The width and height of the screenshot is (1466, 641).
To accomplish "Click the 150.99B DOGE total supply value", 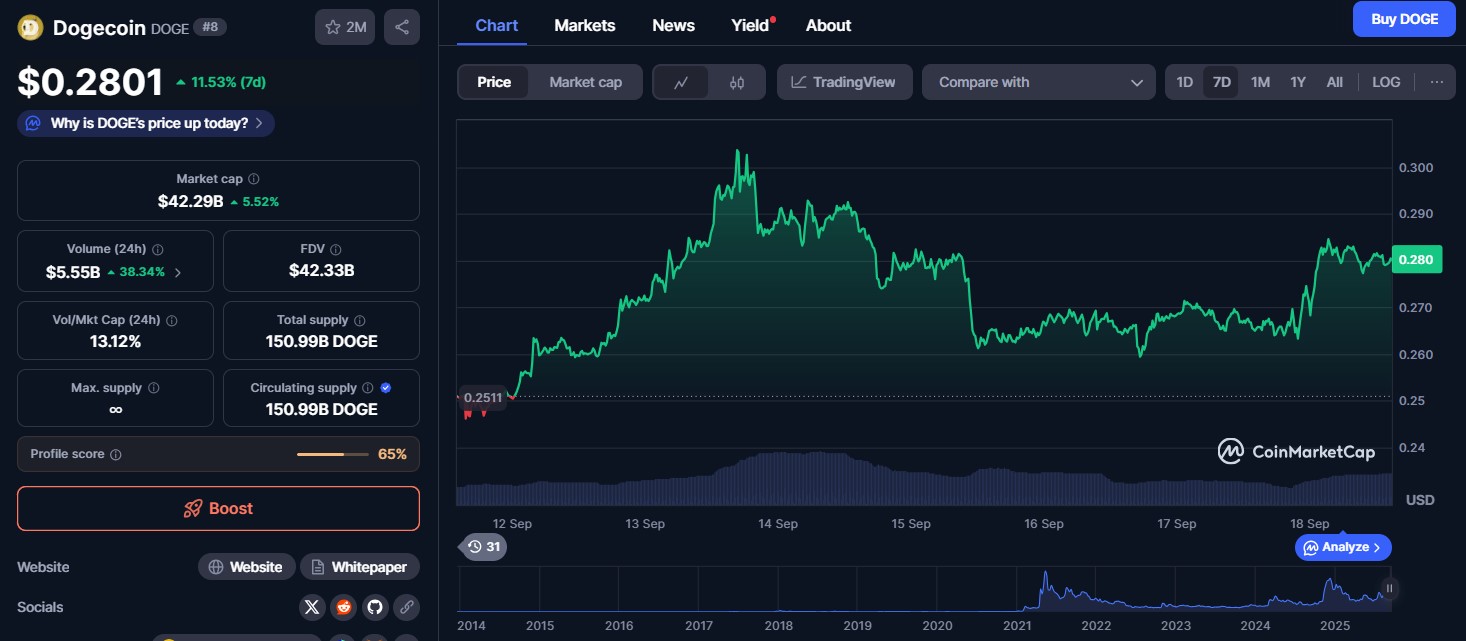I will click(321, 341).
